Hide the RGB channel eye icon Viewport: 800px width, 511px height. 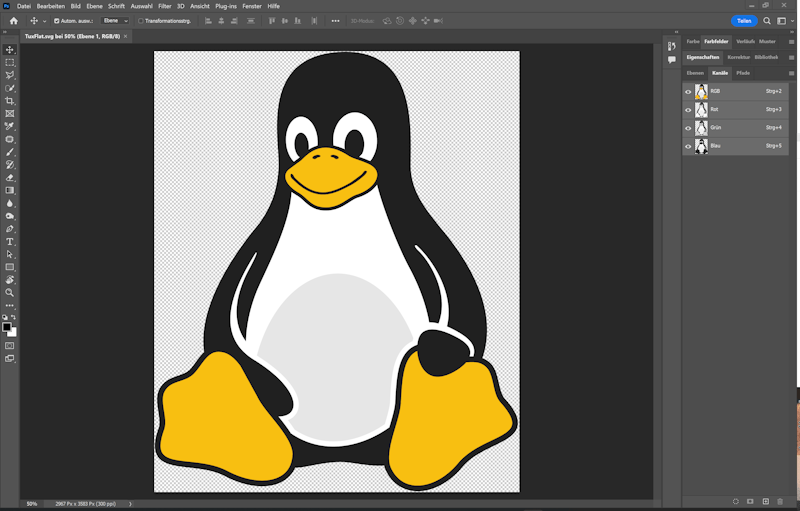[688, 92]
